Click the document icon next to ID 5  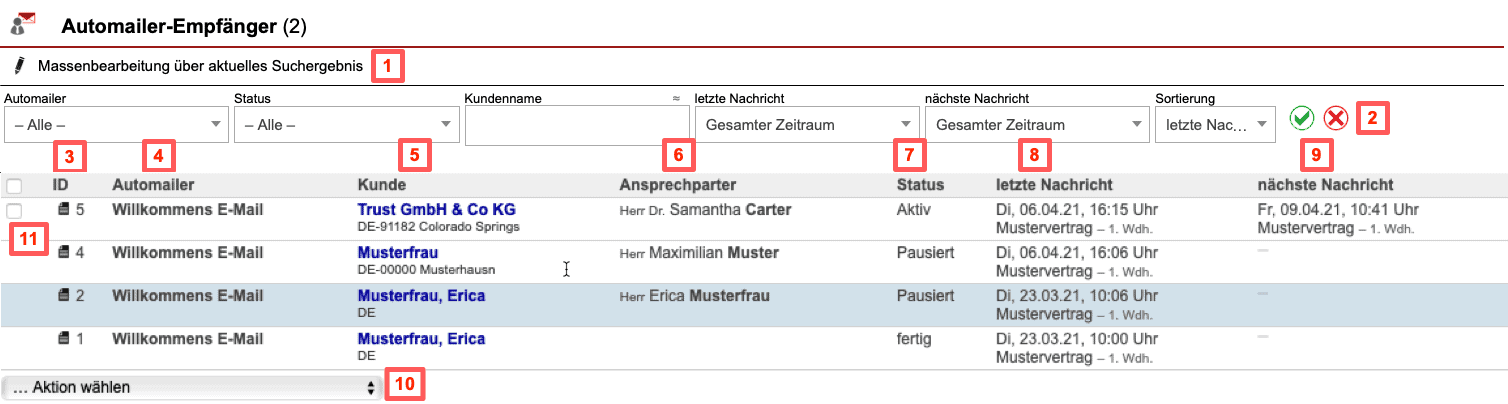coord(65,210)
